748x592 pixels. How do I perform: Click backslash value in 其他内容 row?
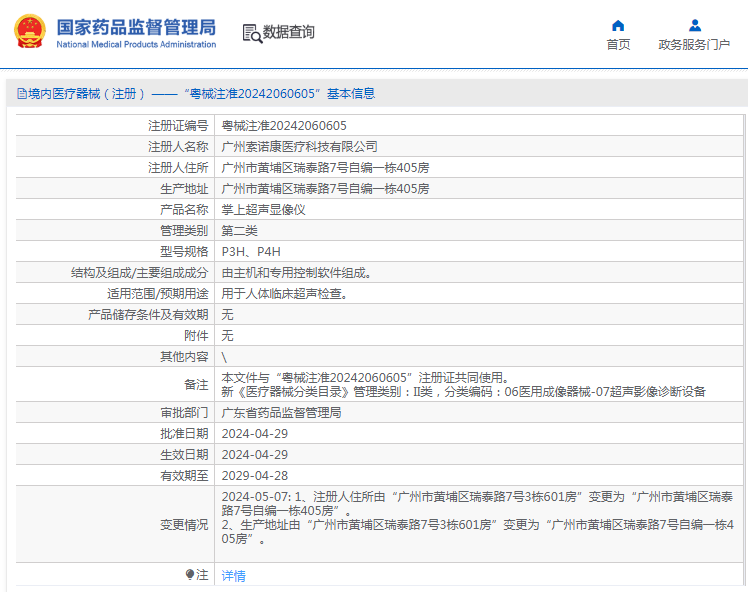(224, 357)
